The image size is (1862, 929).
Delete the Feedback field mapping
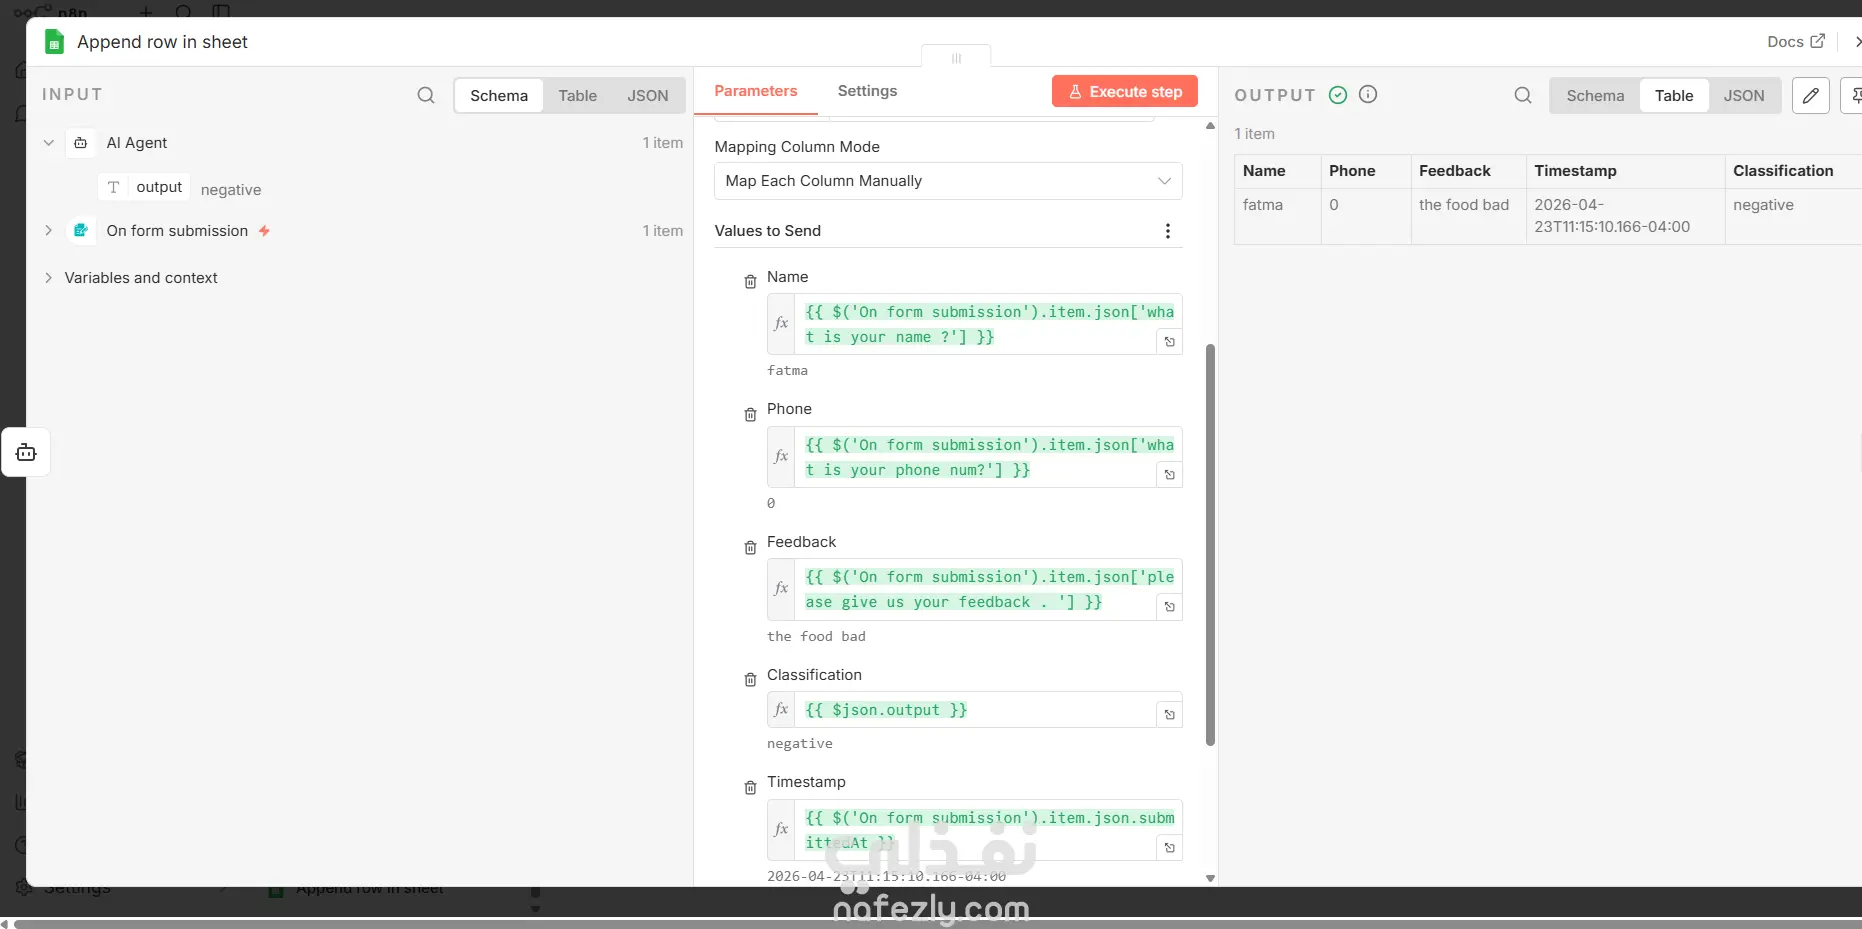click(x=750, y=548)
